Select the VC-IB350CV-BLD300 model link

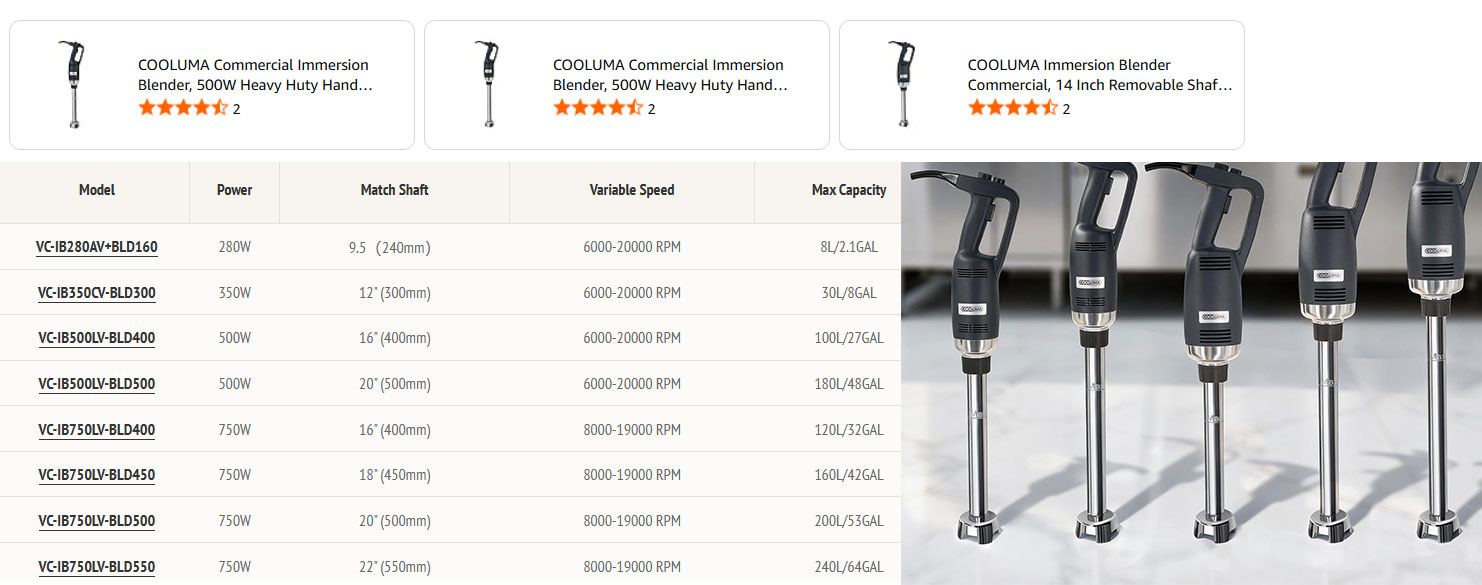(97, 293)
